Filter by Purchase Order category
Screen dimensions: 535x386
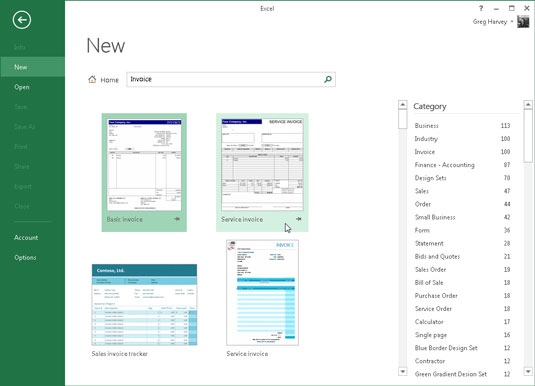pyautogui.click(x=462, y=296)
